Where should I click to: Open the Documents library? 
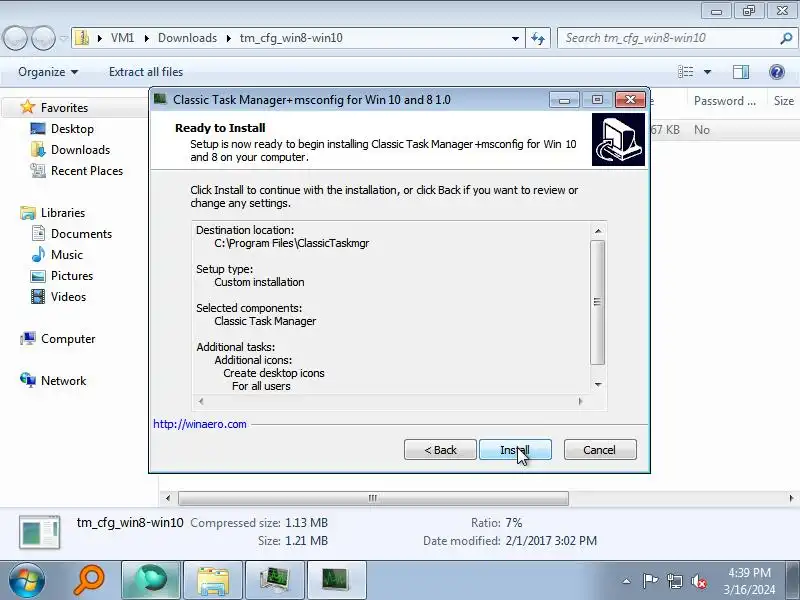tap(81, 233)
